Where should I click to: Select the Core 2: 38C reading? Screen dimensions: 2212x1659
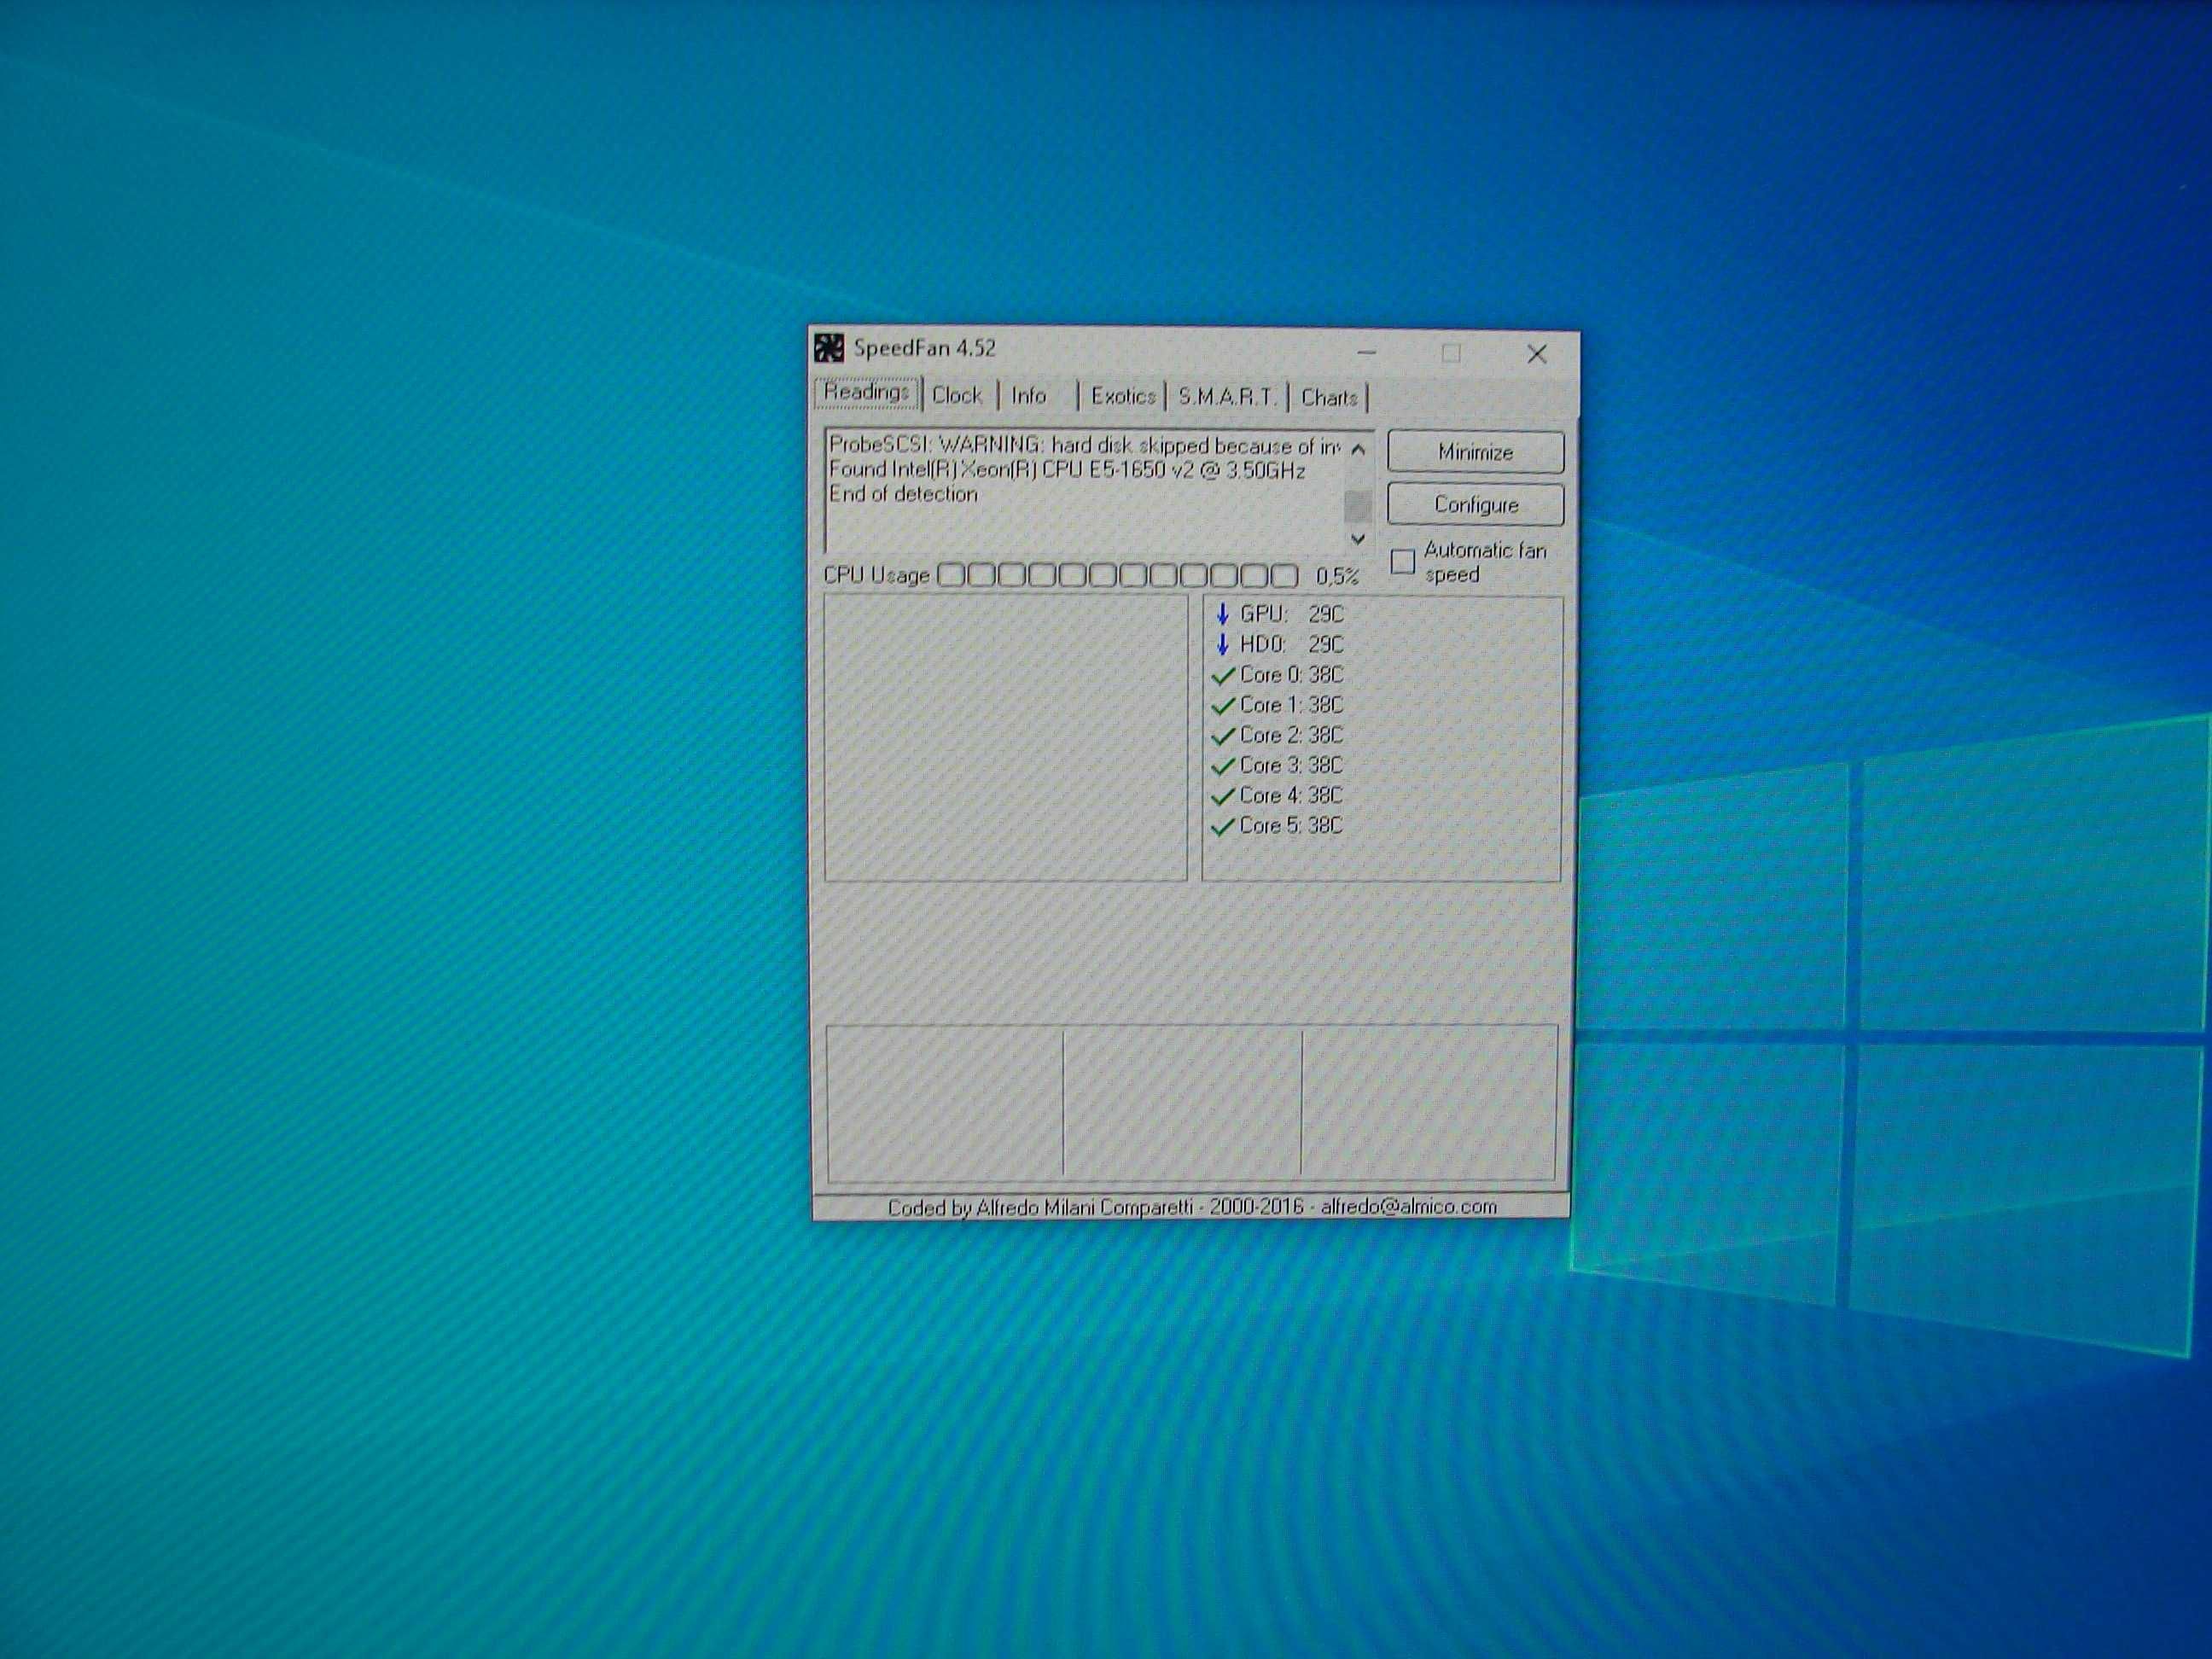1291,735
